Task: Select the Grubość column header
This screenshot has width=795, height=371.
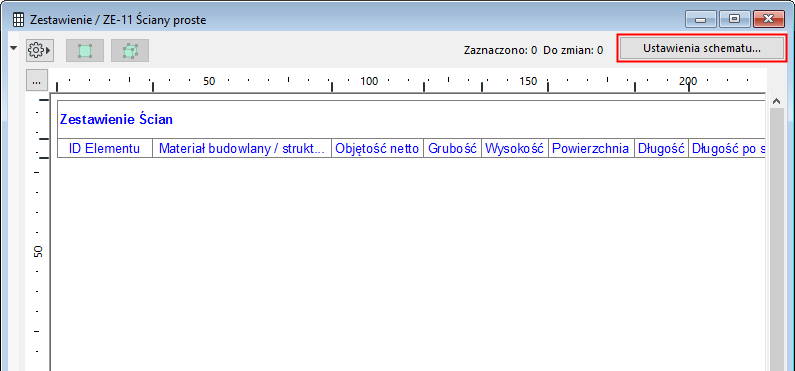Action: [x=452, y=149]
